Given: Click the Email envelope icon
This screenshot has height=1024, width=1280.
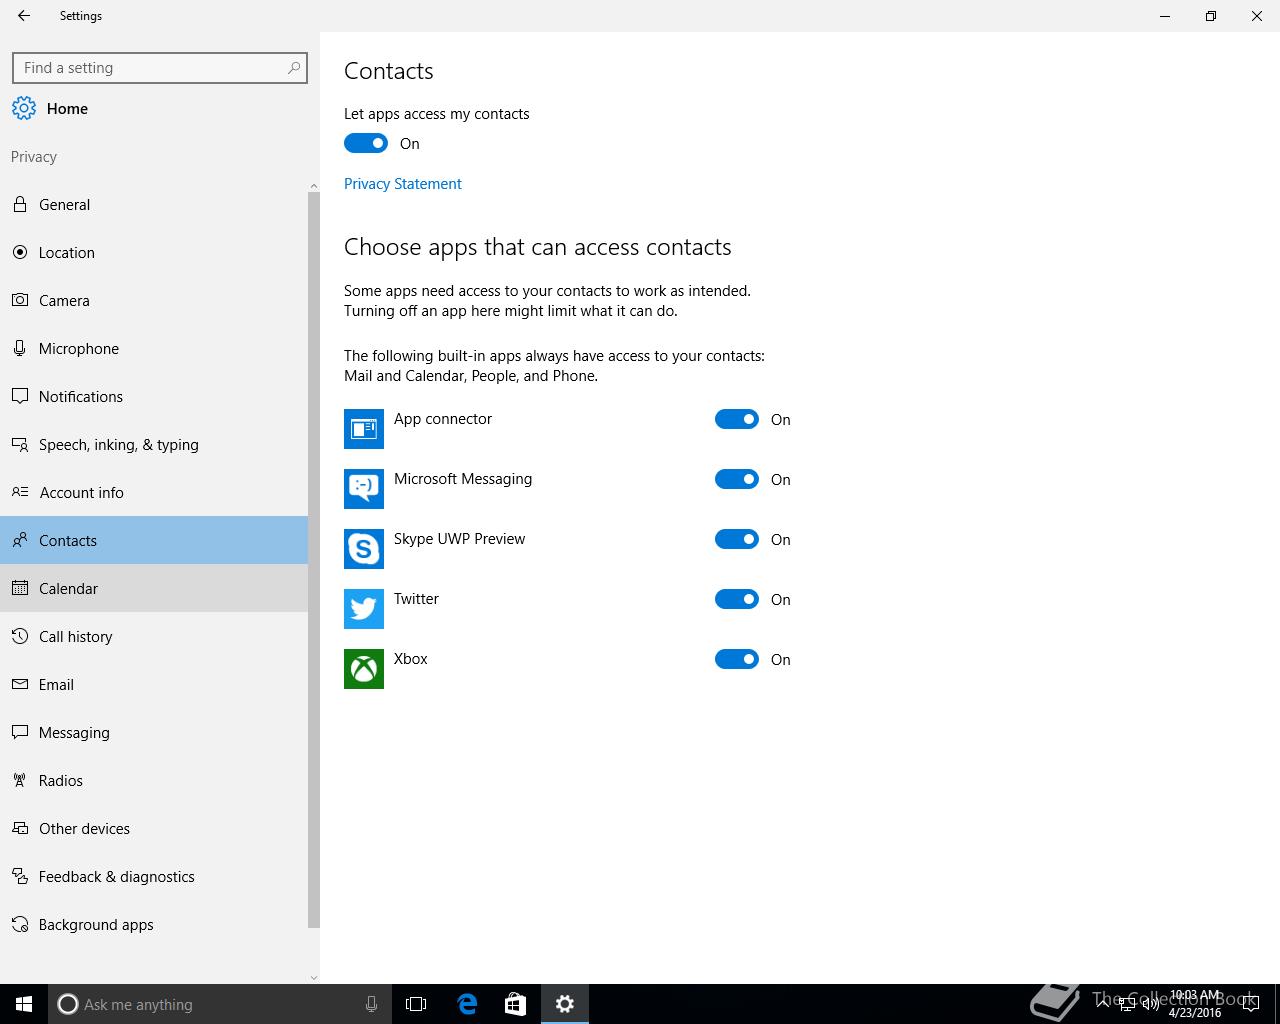Looking at the screenshot, I should click(20, 684).
